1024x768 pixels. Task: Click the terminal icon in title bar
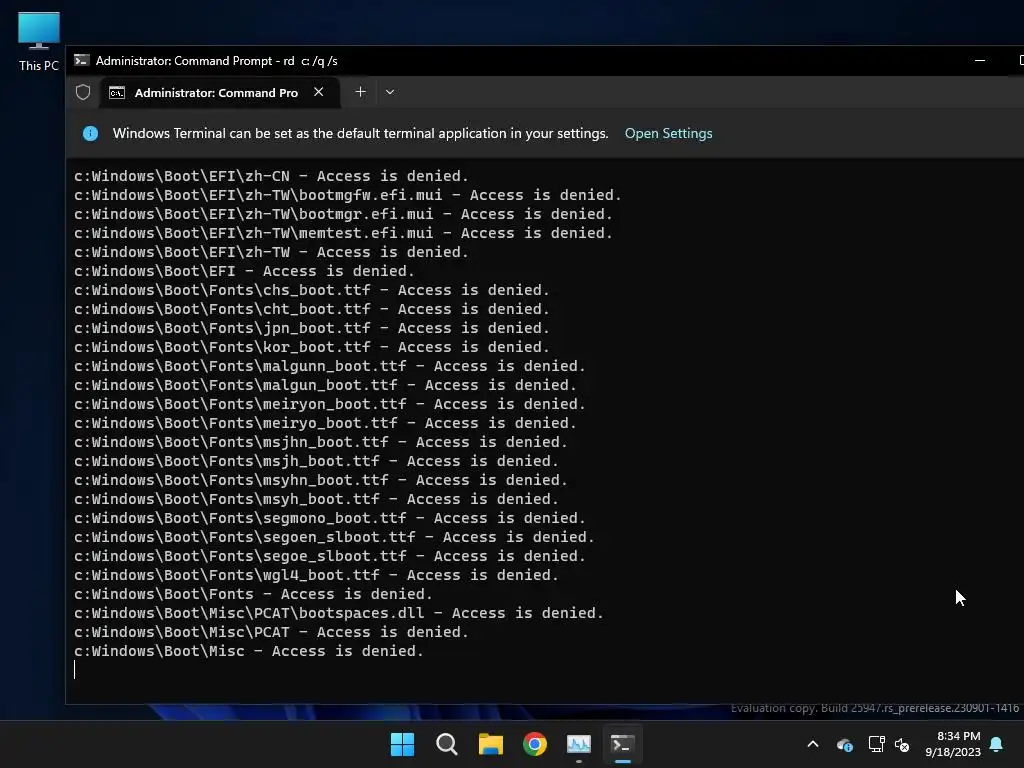point(82,61)
